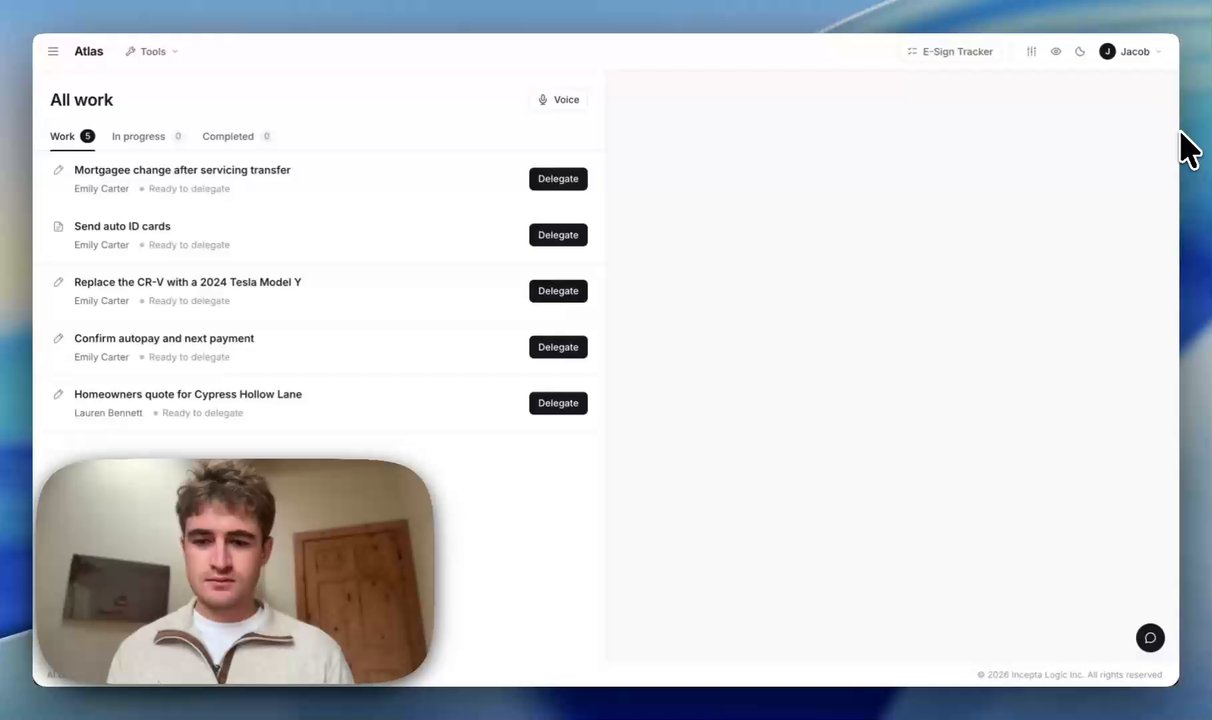Open the Mortgagee change after servicing transfer item
Viewport: 1212px width, 720px height.
tap(182, 170)
